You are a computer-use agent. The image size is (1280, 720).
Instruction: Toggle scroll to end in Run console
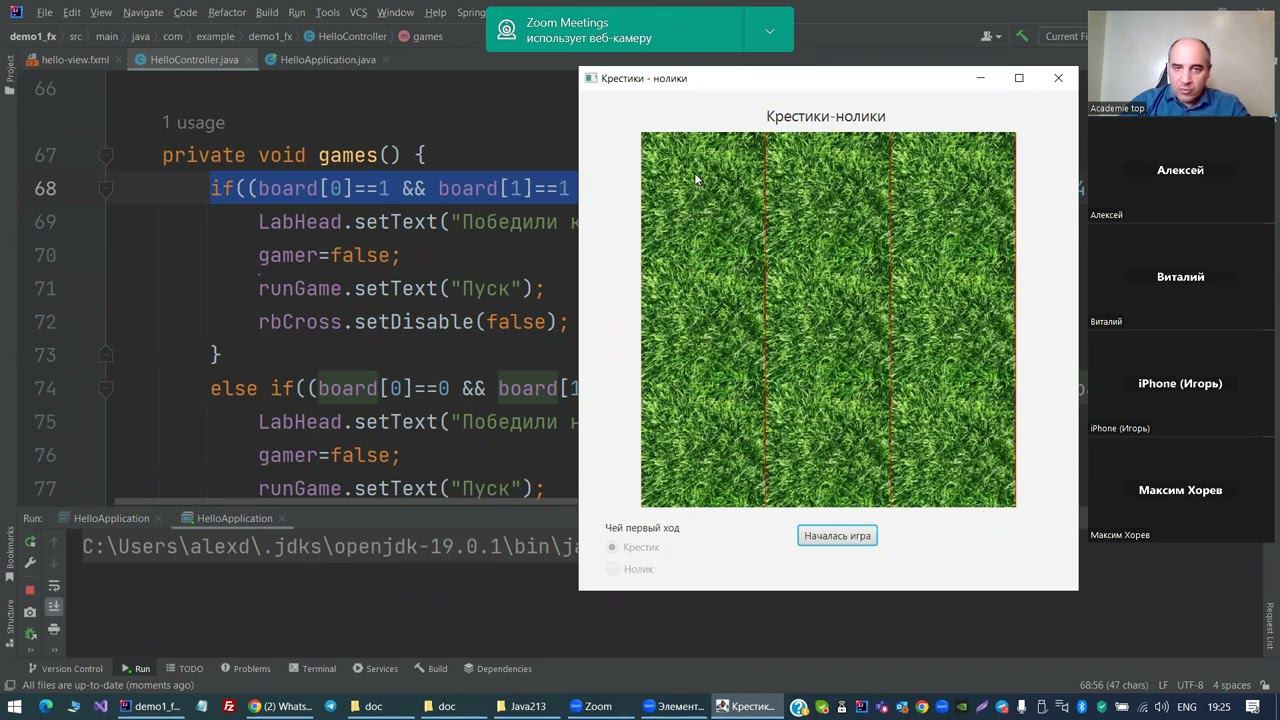click(54, 607)
